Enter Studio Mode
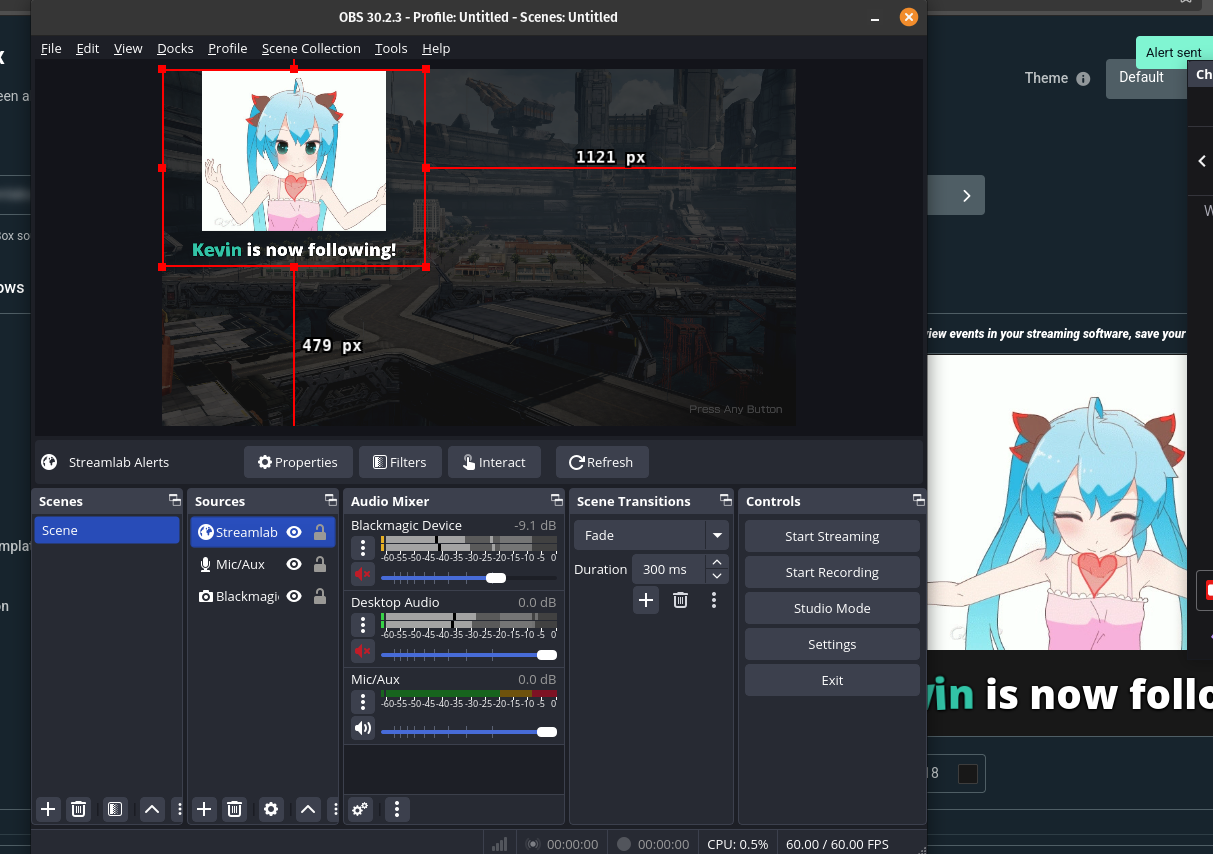The width and height of the screenshot is (1213, 854). coord(832,608)
